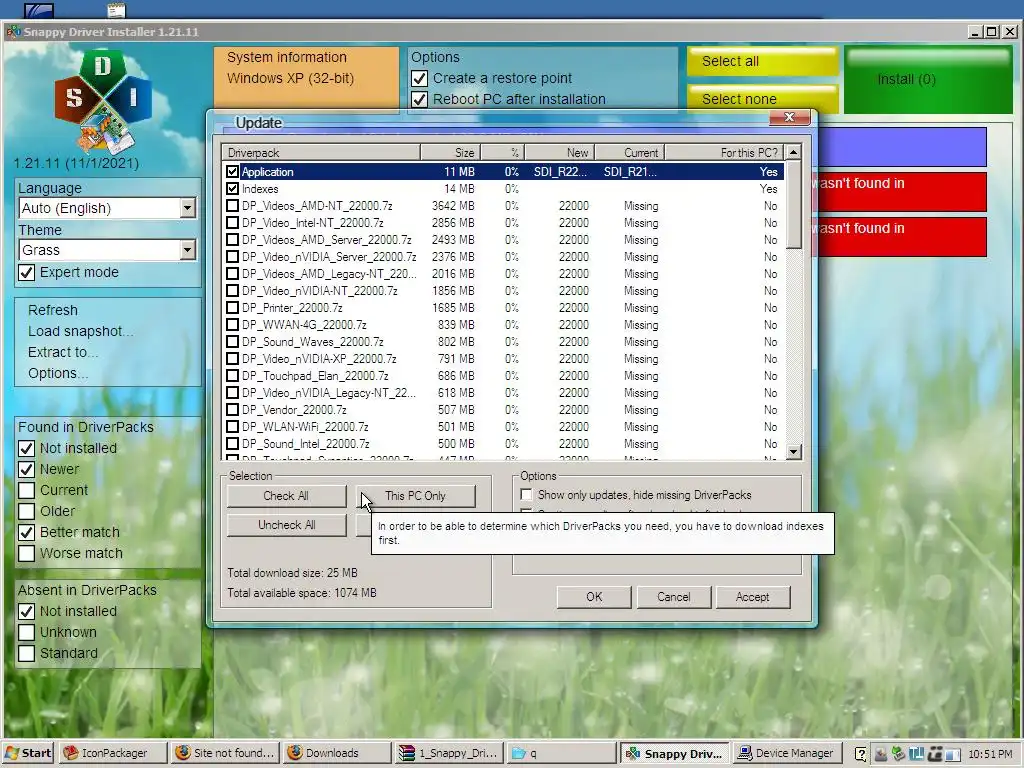This screenshot has height=768, width=1024.
Task: Click Refresh in the left panel
Action: [x=53, y=310]
